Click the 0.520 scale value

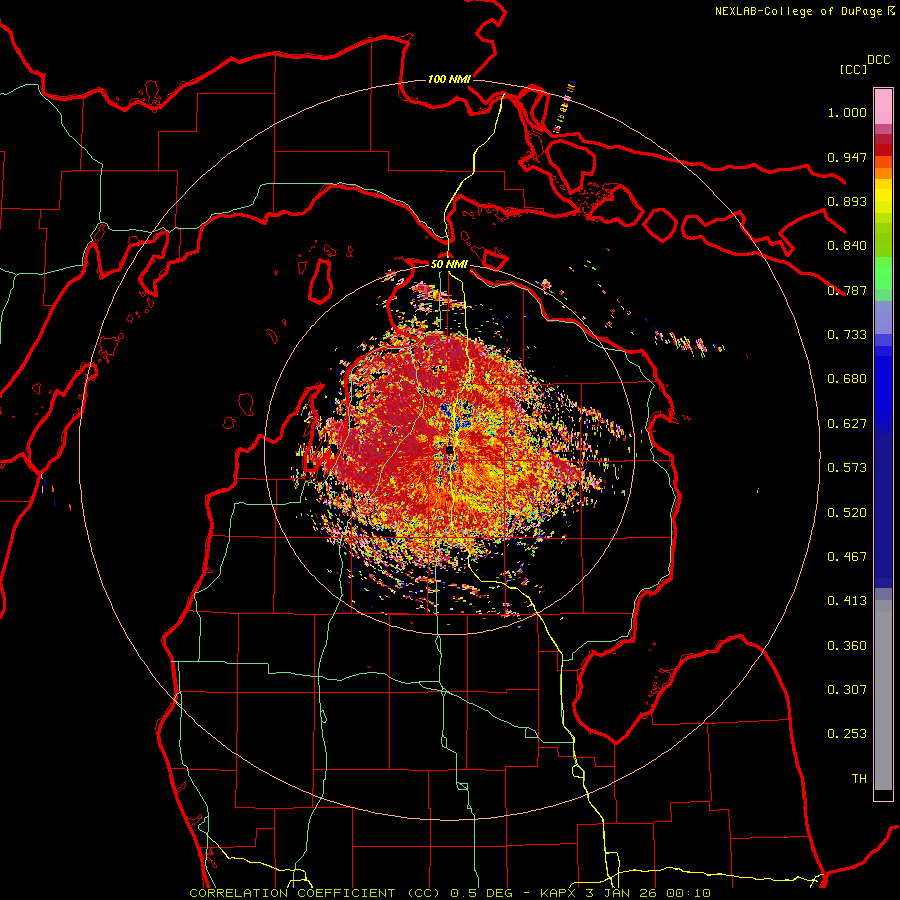pos(847,513)
